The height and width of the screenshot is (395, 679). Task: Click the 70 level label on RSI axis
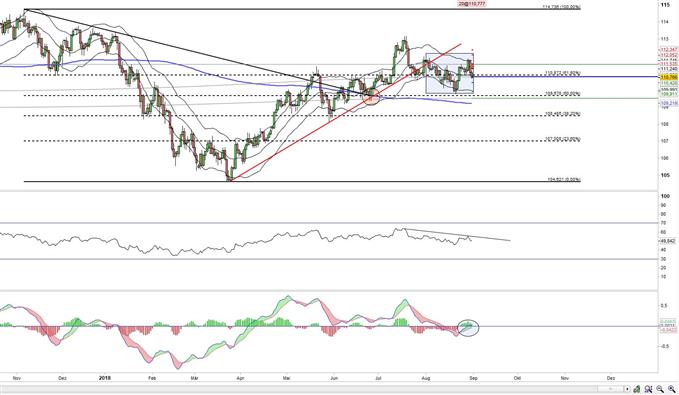point(663,223)
